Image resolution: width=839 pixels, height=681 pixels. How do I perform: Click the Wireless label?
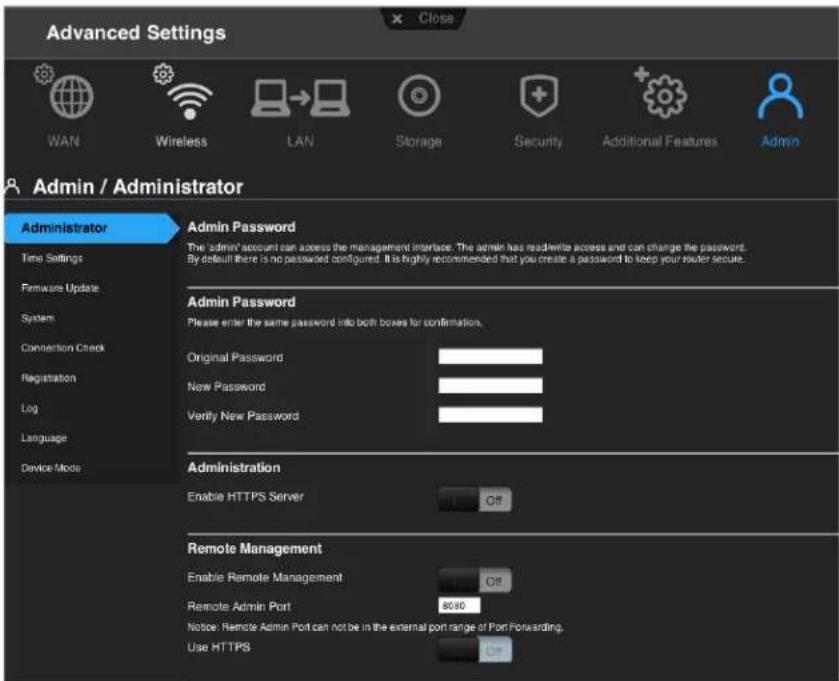[x=181, y=142]
